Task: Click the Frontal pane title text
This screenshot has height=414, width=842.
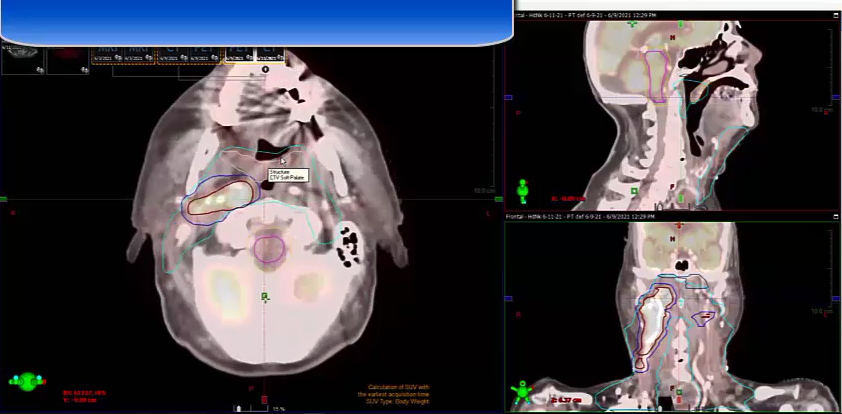Action: pos(580,216)
